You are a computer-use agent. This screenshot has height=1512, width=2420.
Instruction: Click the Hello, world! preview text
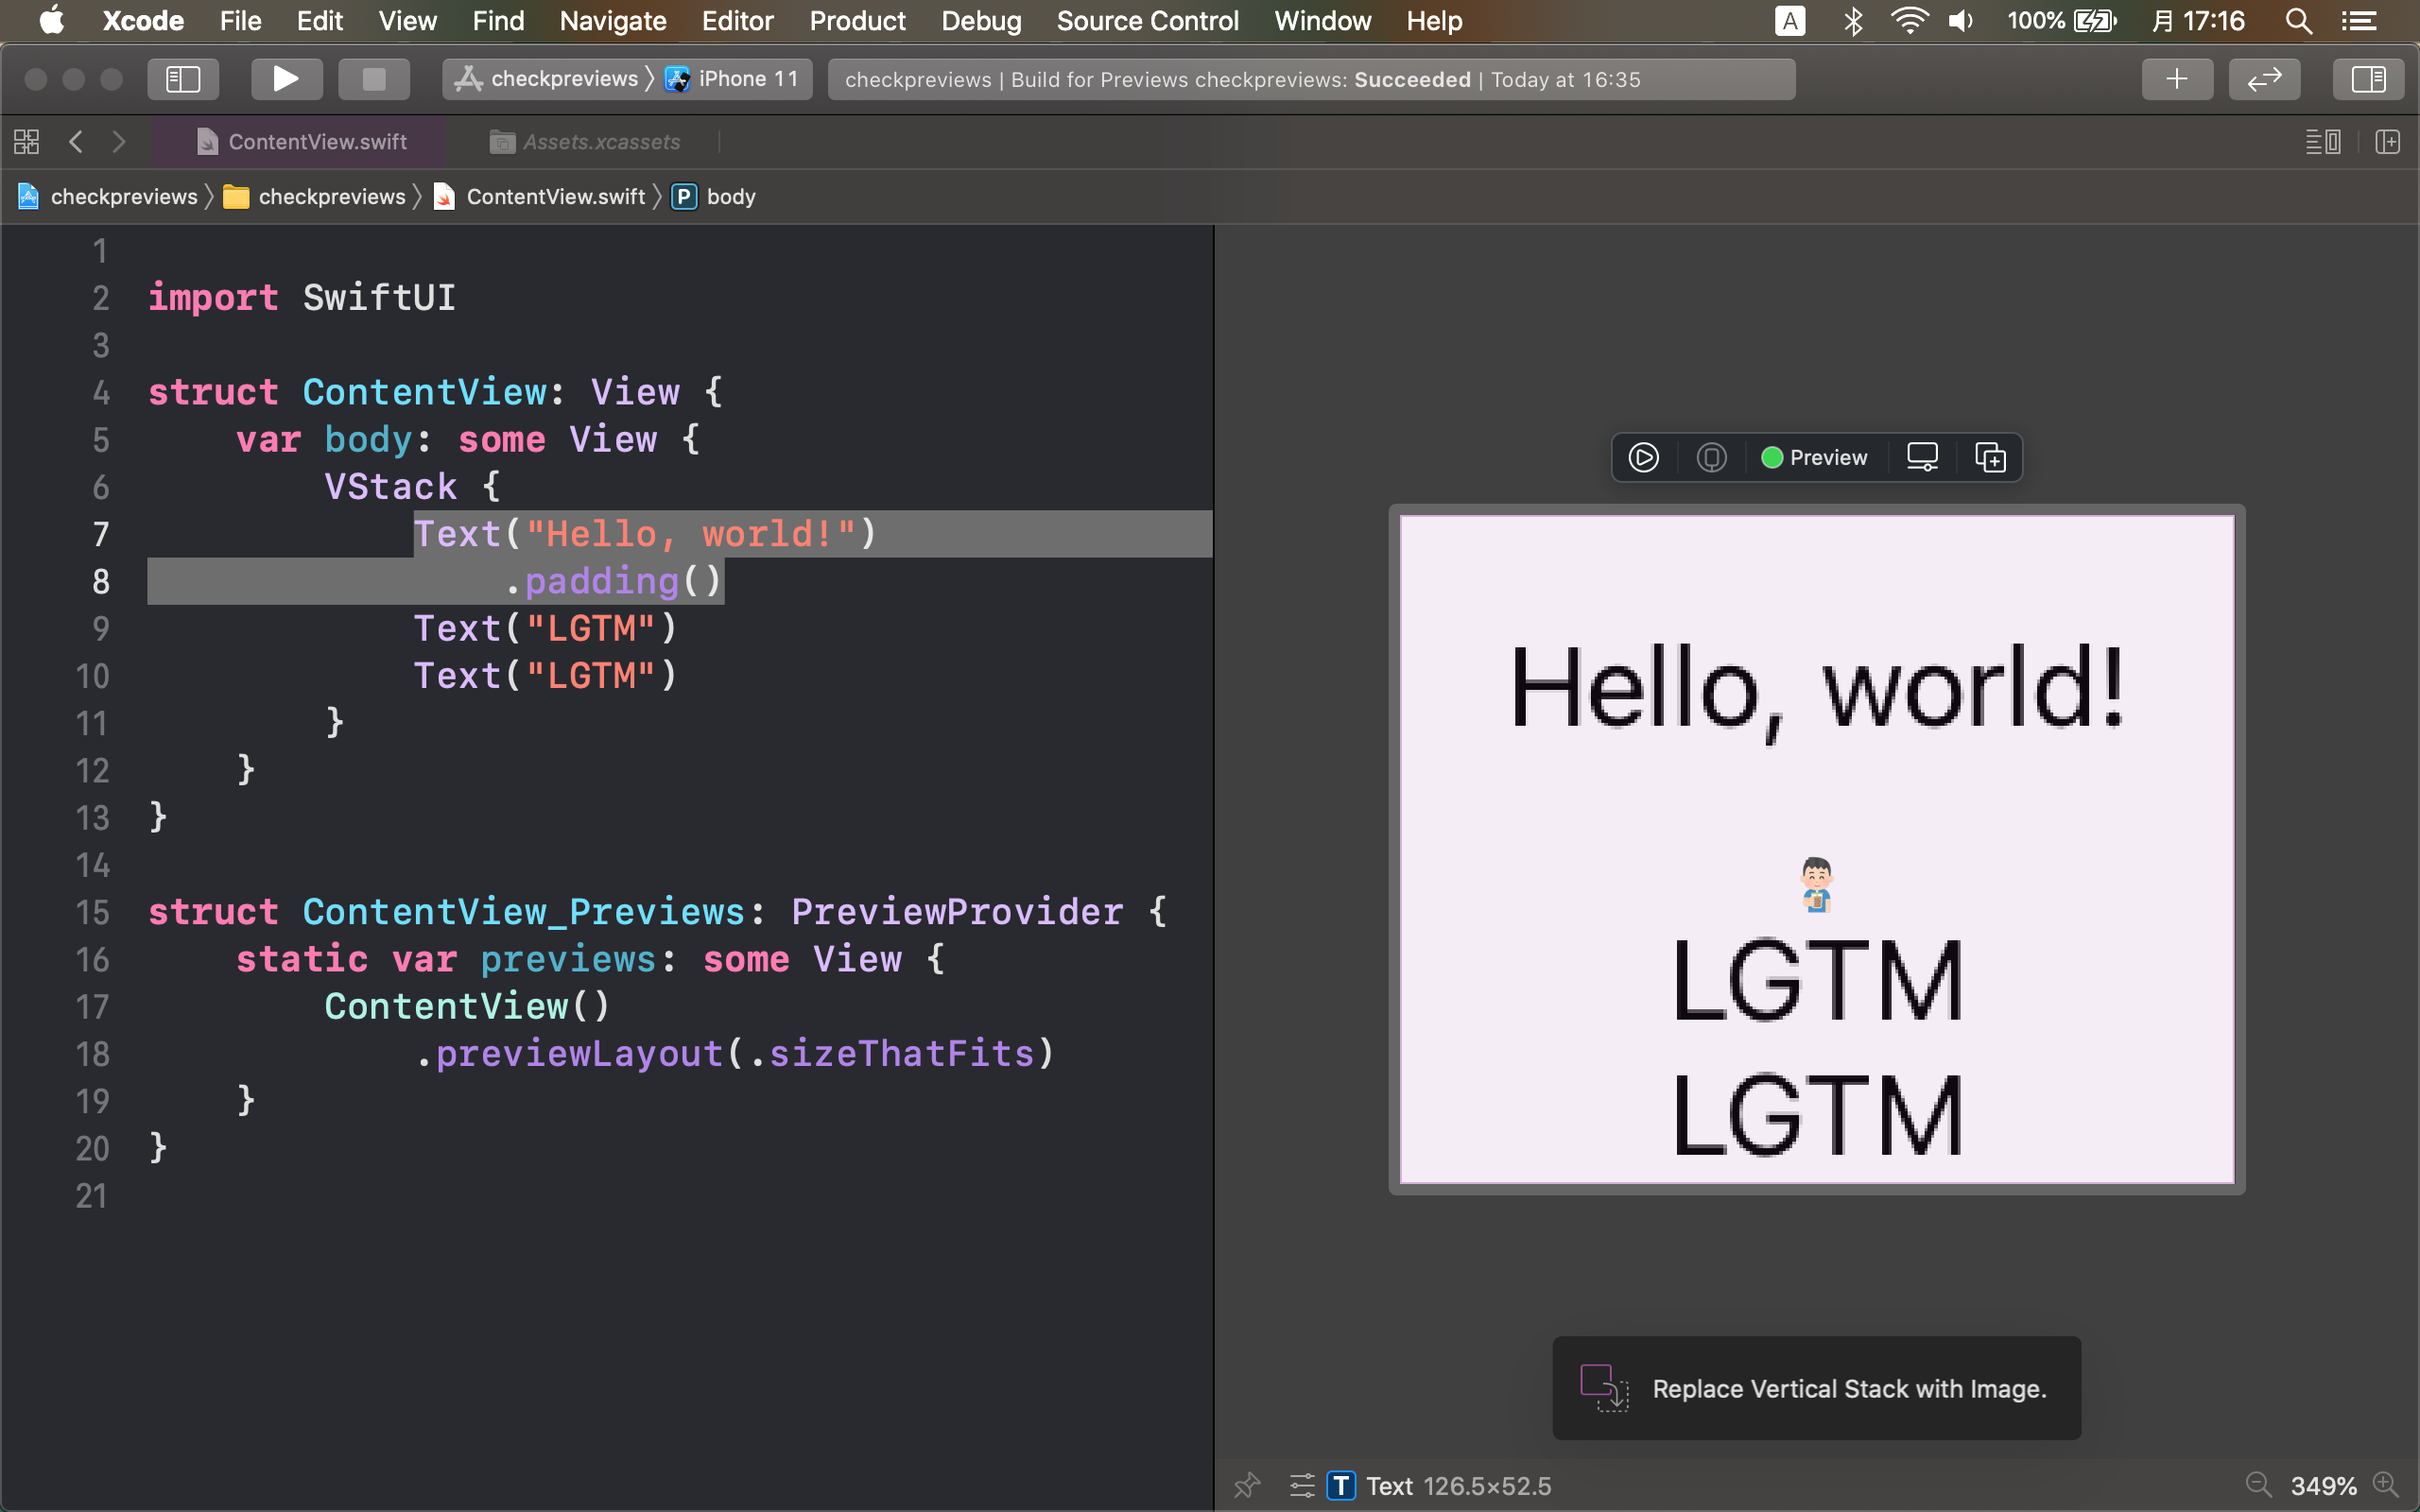(1816, 689)
